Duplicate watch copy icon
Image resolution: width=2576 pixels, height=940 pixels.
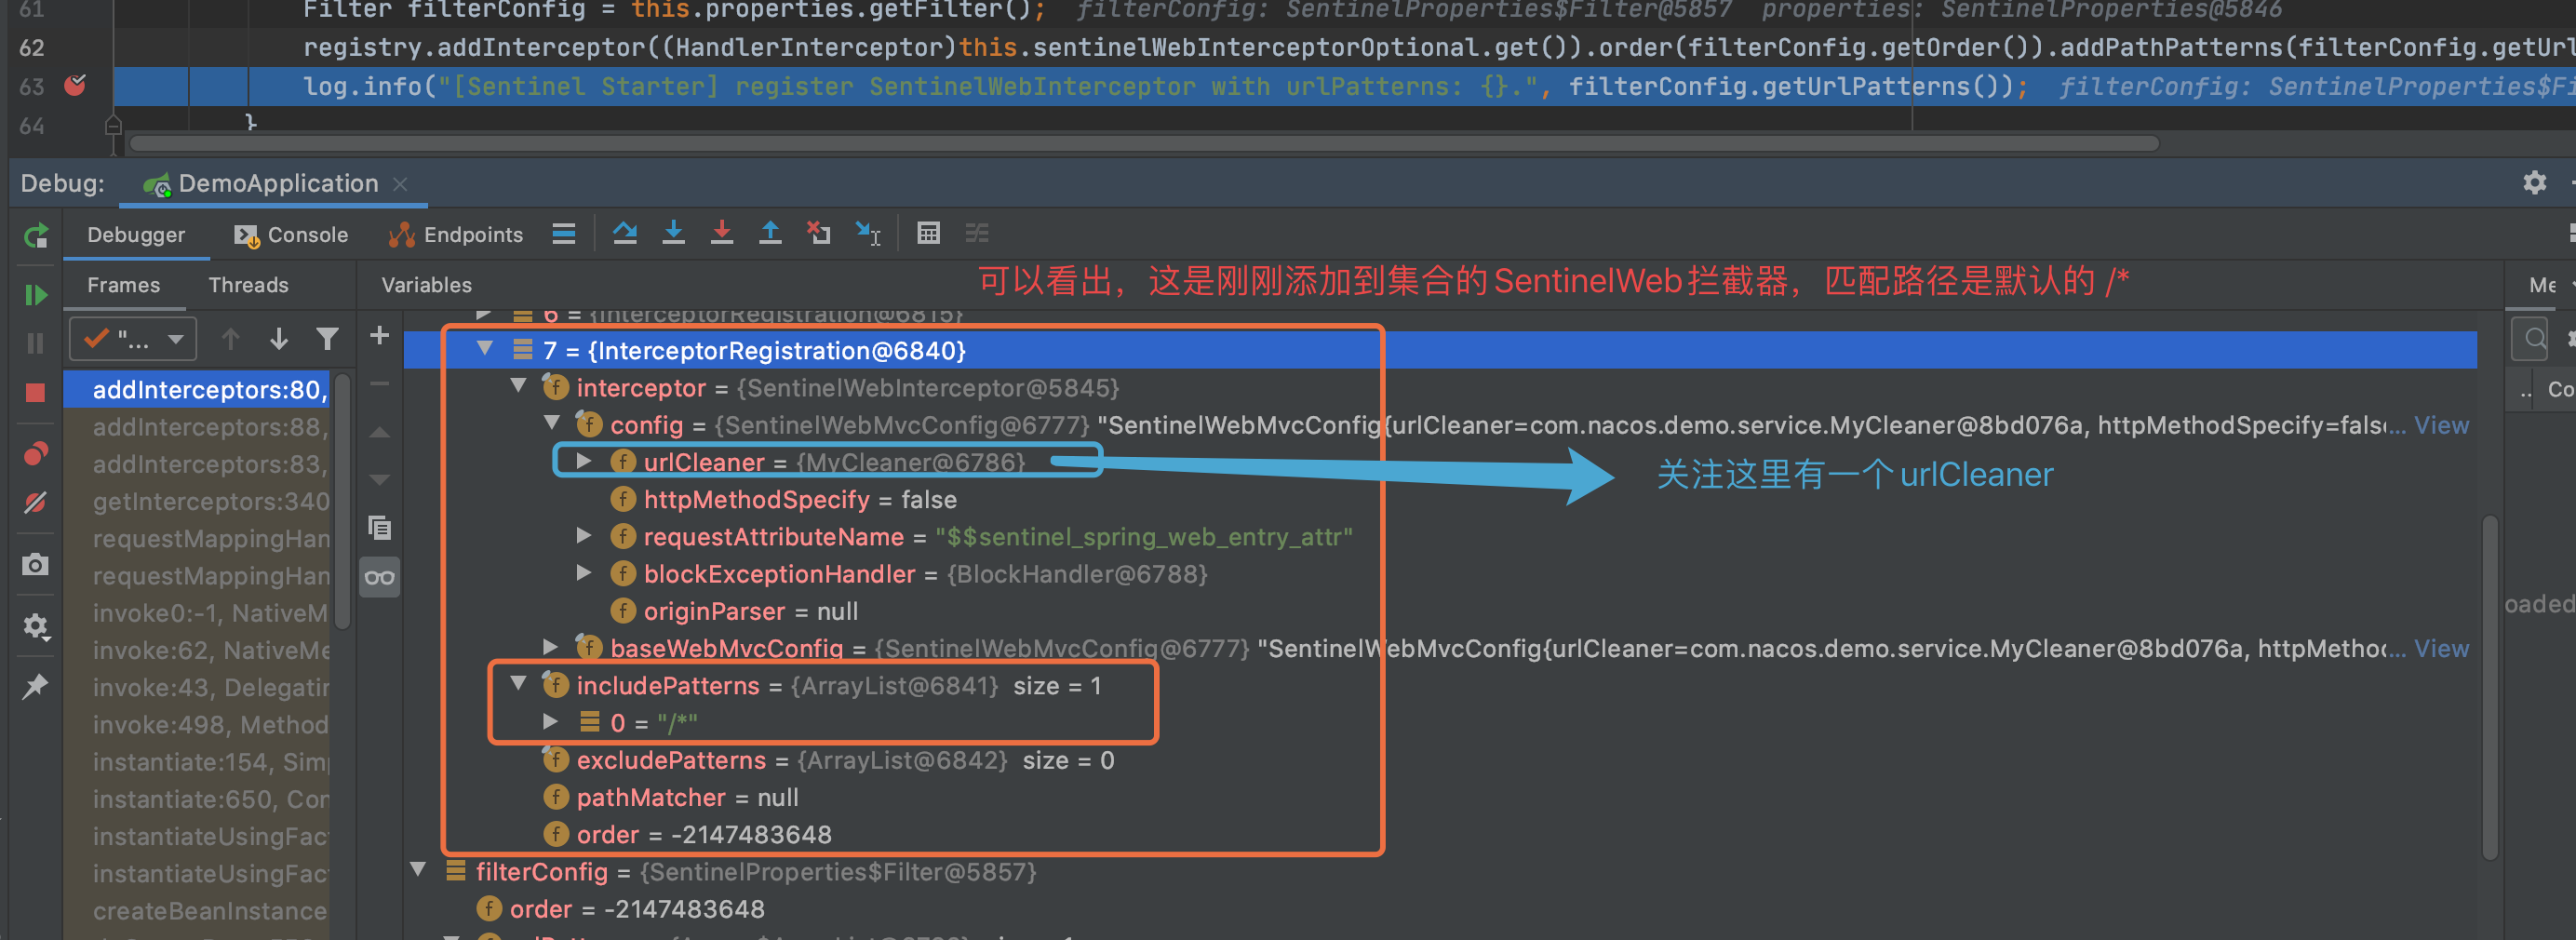click(x=379, y=527)
